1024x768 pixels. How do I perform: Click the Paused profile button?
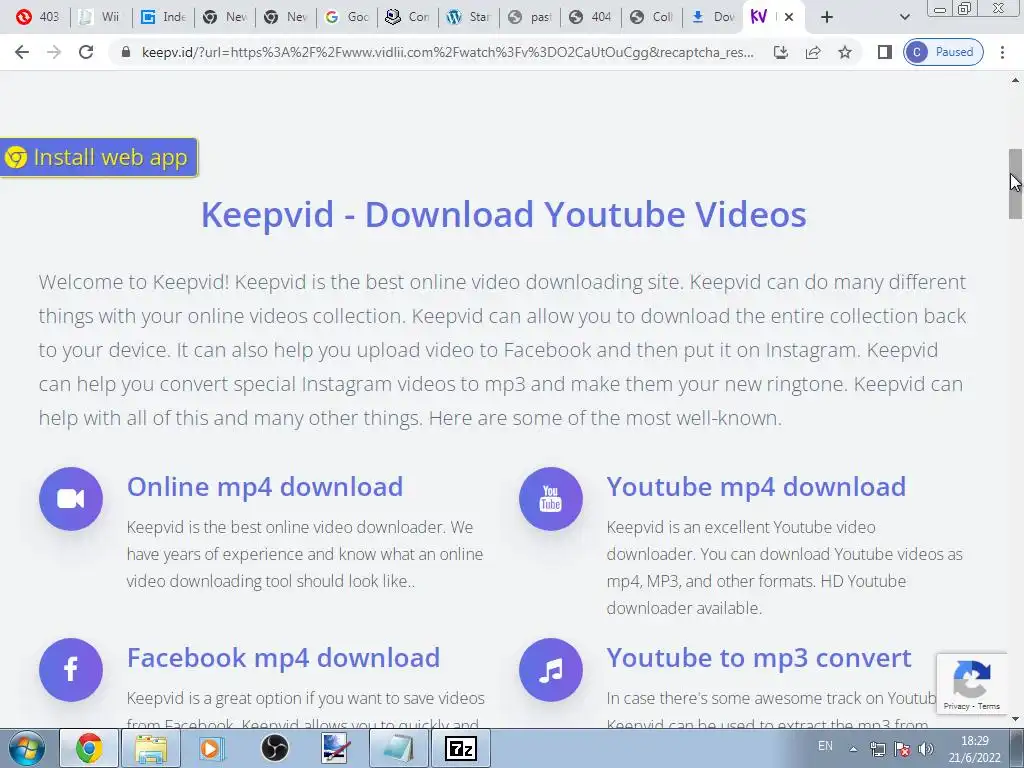[943, 52]
